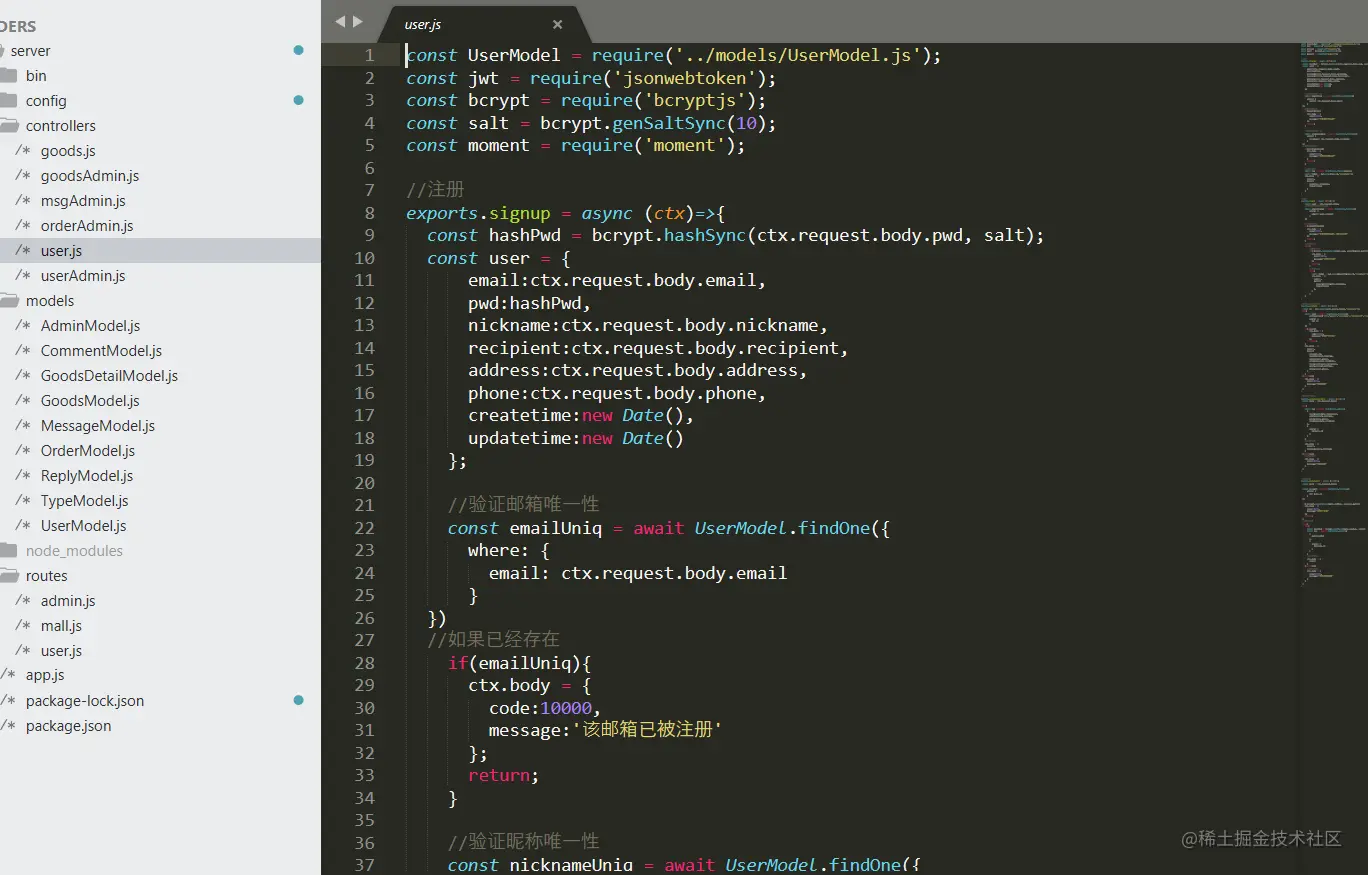This screenshot has width=1368, height=875.
Task: Open package.json in the sidebar
Action: click(68, 726)
